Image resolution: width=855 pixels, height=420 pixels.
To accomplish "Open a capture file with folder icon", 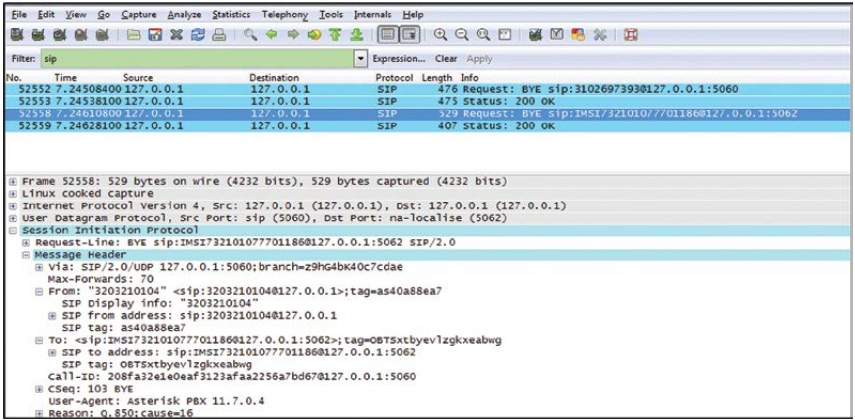I will [x=132, y=35].
